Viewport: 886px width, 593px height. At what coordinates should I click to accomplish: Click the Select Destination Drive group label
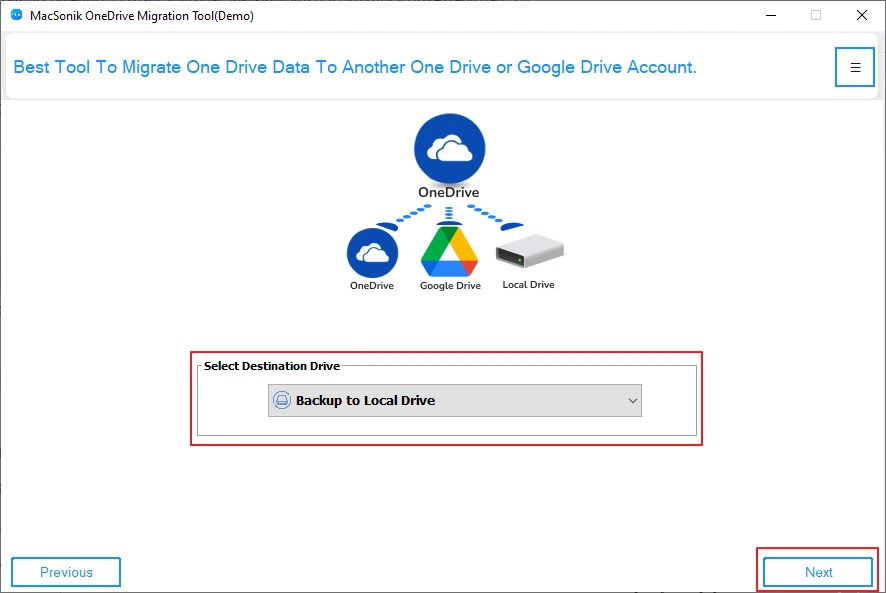click(272, 366)
